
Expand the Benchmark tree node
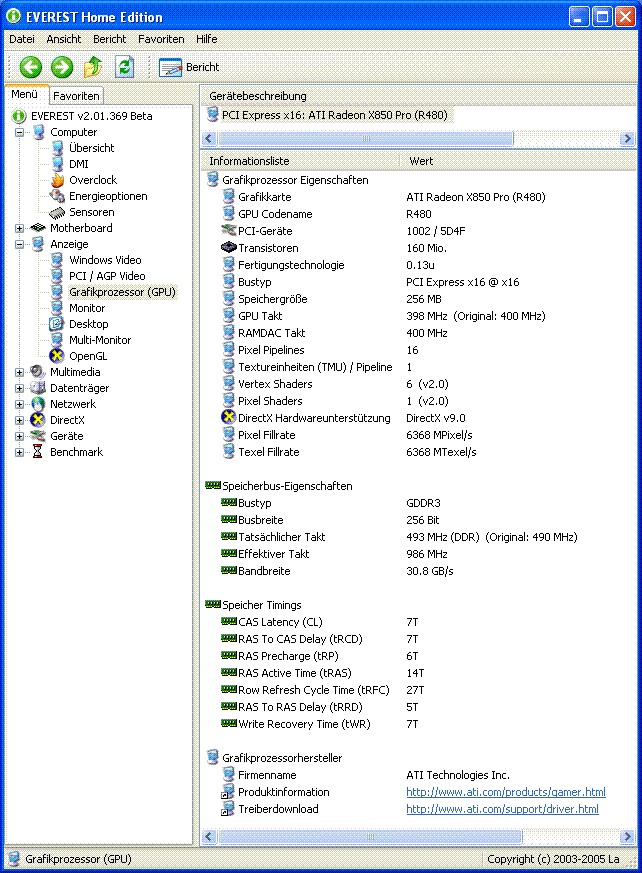pos(19,453)
